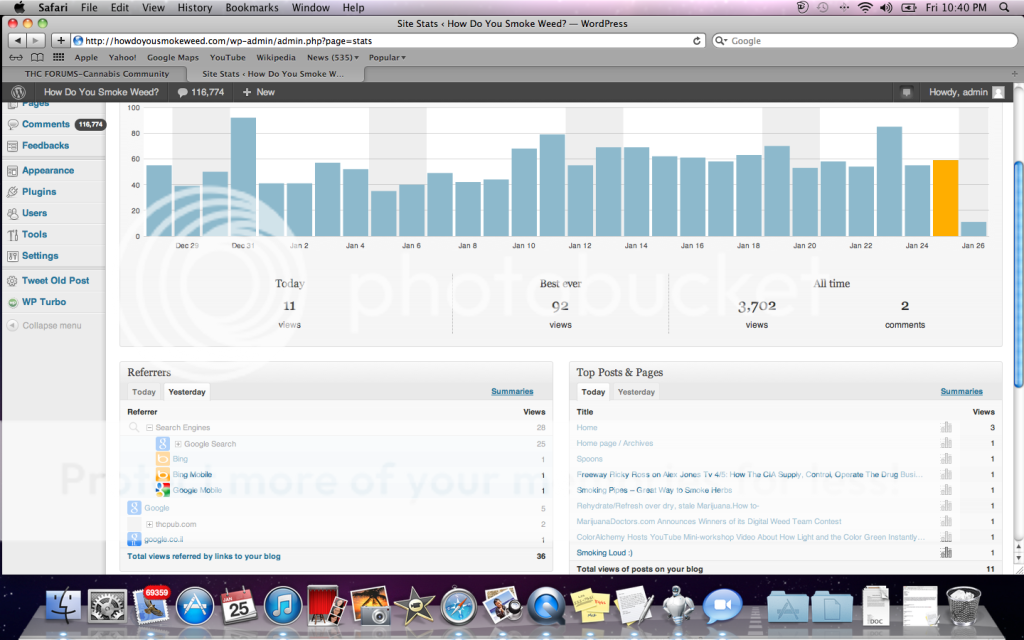
Task: Open Top Sites grid icon
Action: click(x=58, y=57)
